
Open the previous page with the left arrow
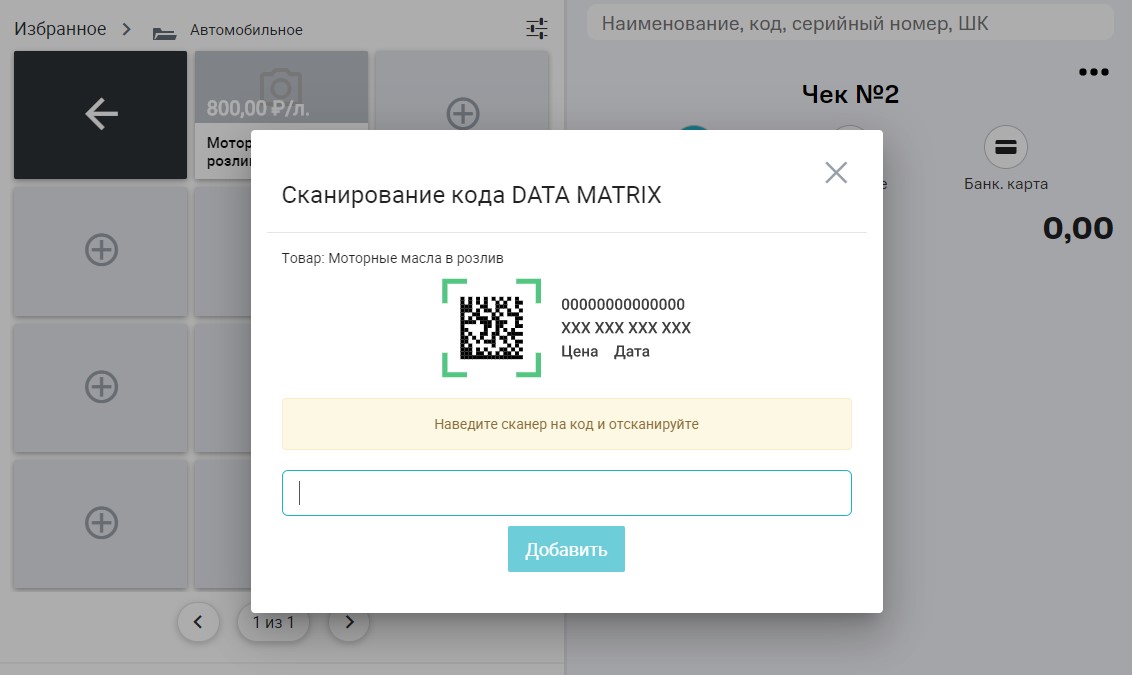click(198, 622)
